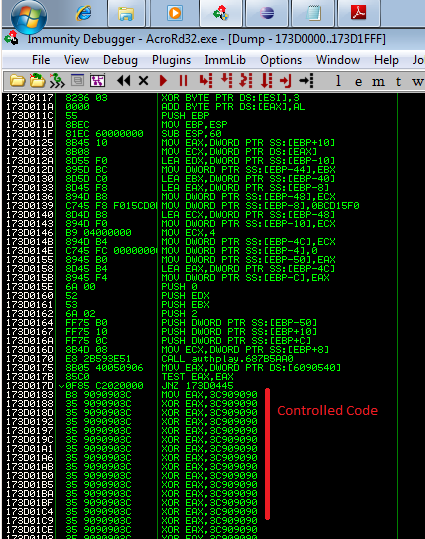Click the Execute till return icon
This screenshot has height=539, width=425.
[285, 81]
